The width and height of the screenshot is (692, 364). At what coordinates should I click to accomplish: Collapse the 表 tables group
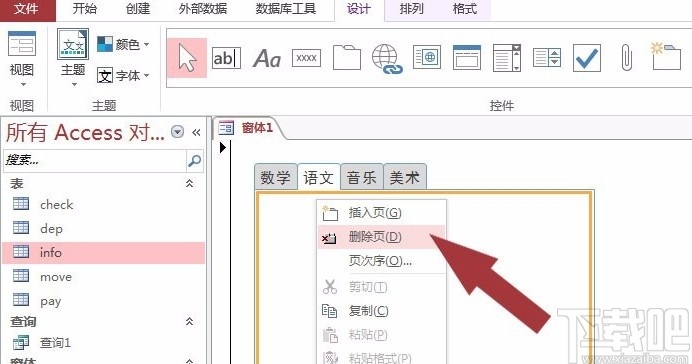[189, 183]
